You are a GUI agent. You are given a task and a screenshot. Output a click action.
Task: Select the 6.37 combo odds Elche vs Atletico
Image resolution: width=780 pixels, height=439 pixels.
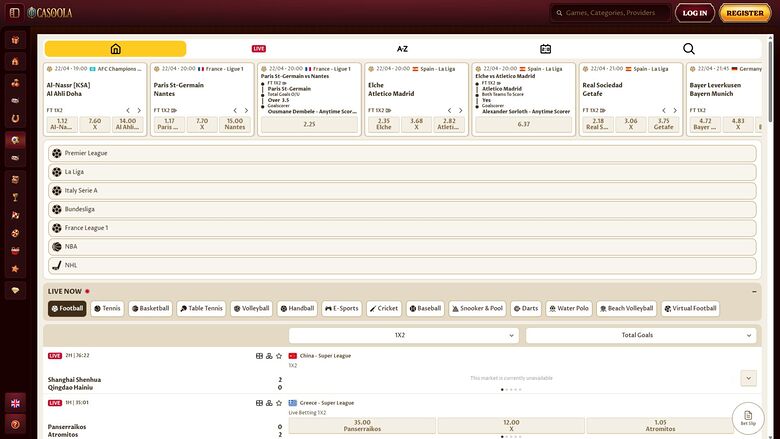(x=523, y=124)
